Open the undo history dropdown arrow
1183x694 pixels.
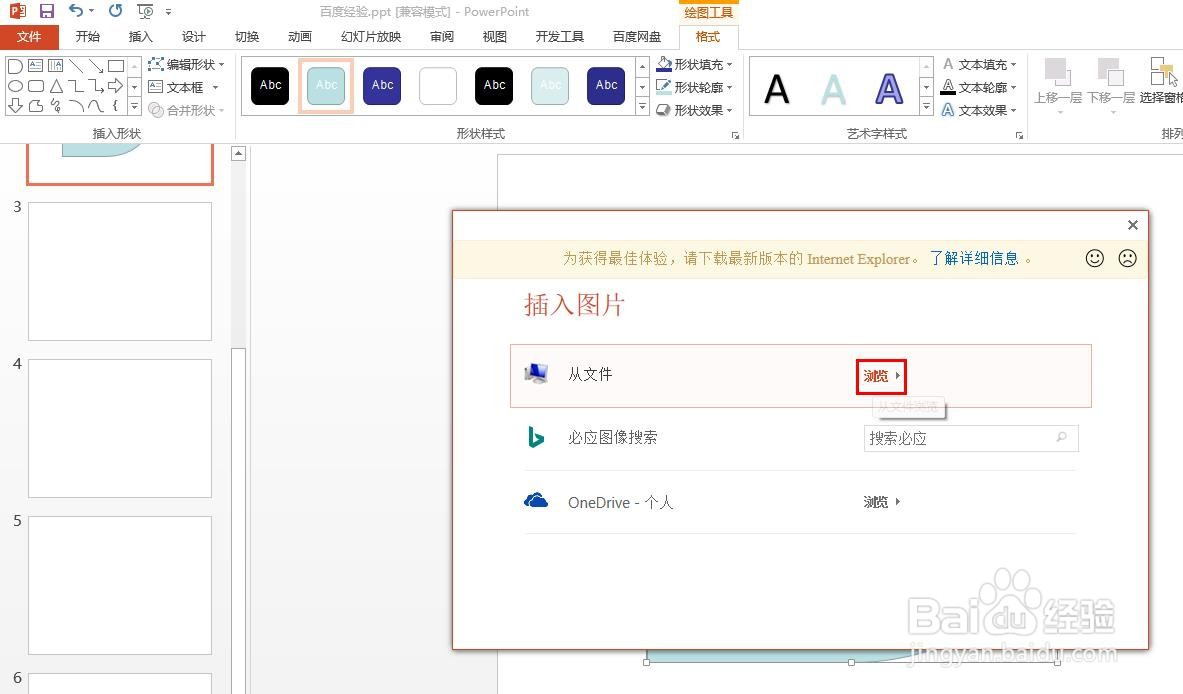(91, 11)
